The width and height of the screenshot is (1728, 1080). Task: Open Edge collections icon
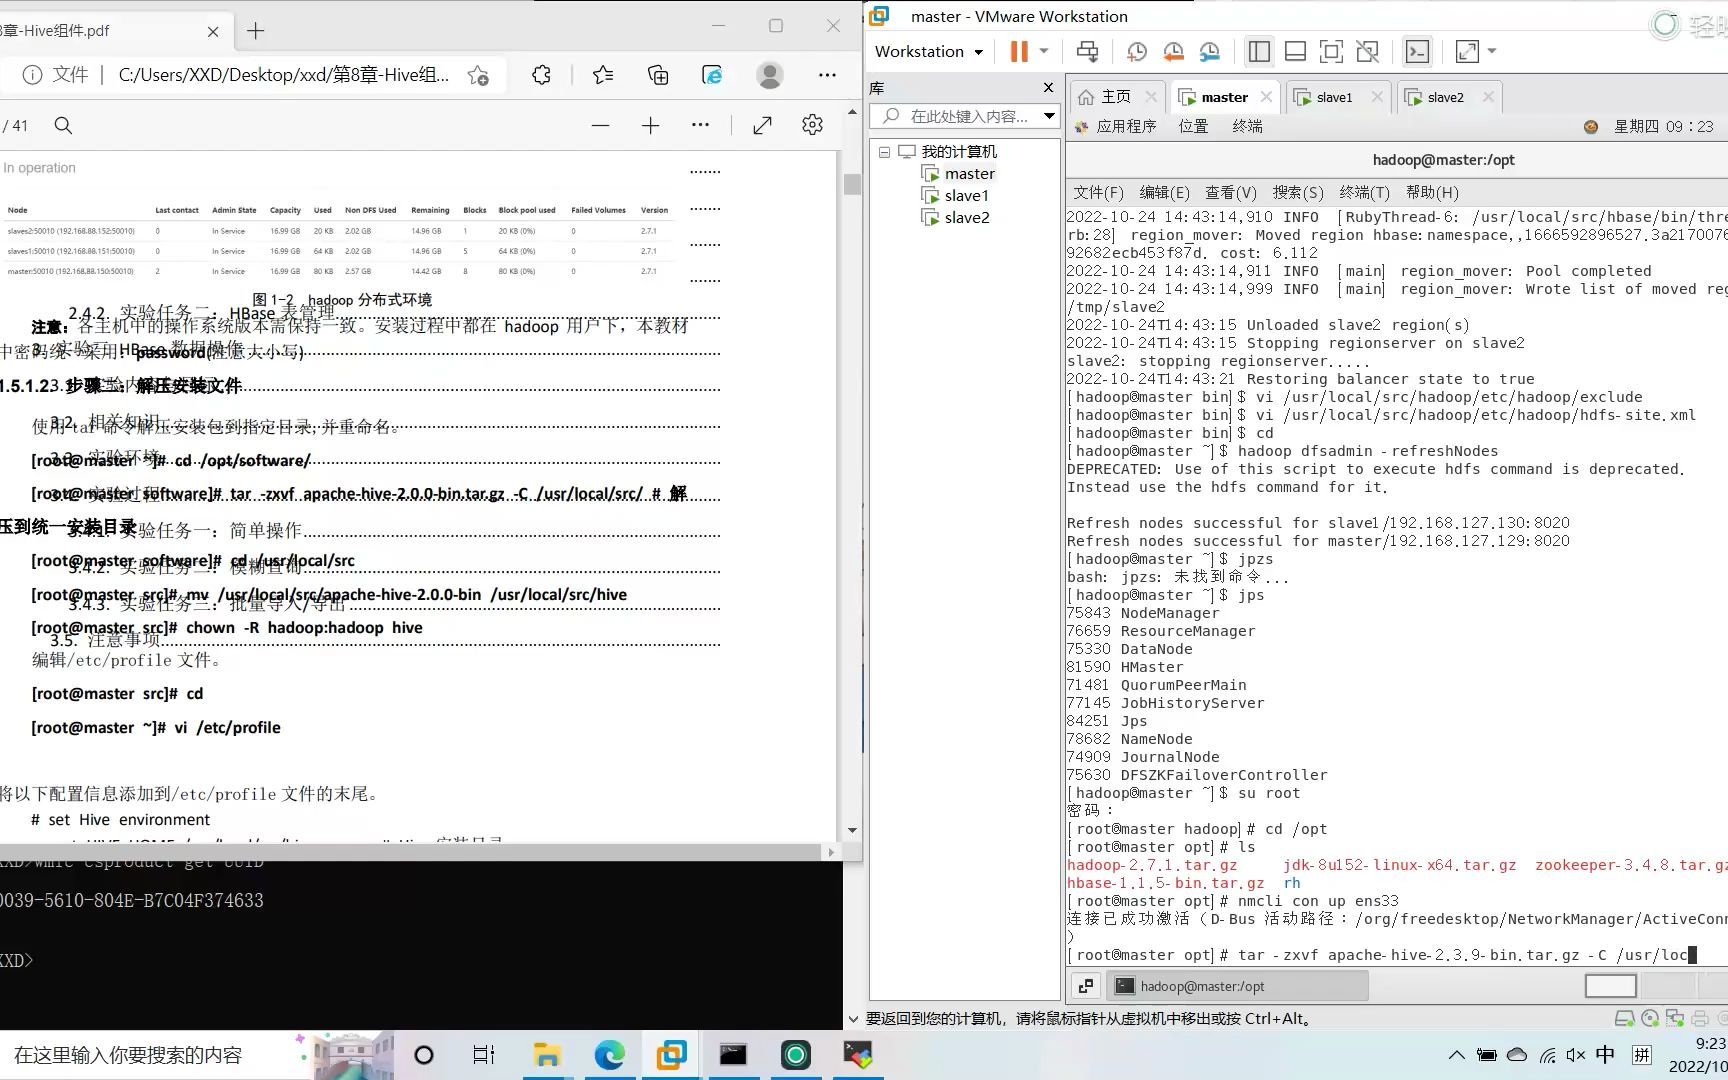pyautogui.click(x=658, y=75)
